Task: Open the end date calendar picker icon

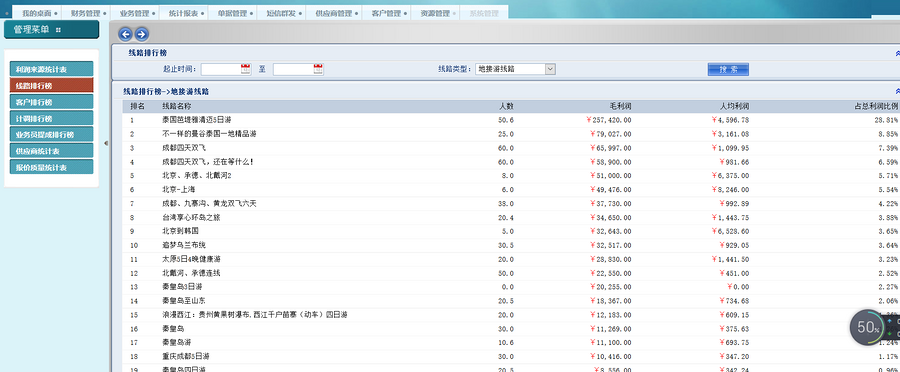Action: pyautogui.click(x=319, y=69)
